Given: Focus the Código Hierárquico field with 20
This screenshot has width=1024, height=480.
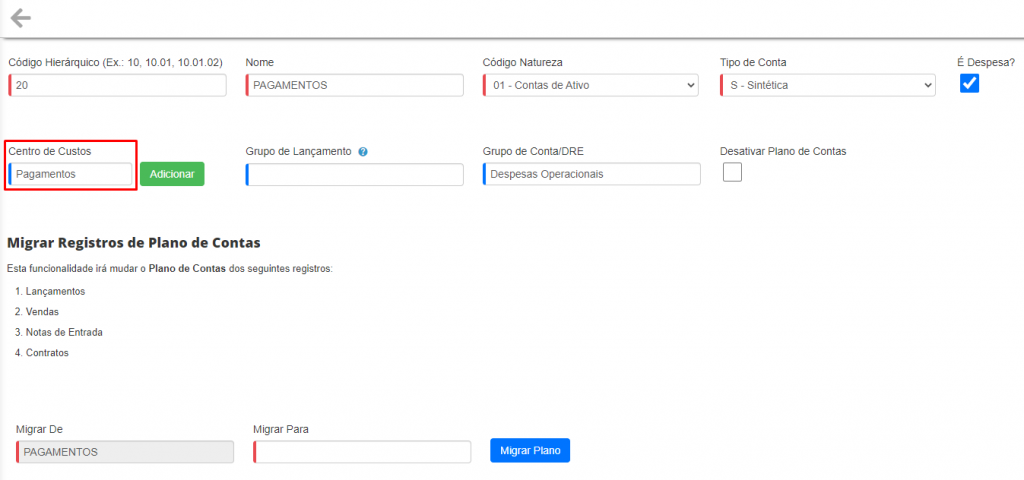Looking at the screenshot, I should [118, 85].
